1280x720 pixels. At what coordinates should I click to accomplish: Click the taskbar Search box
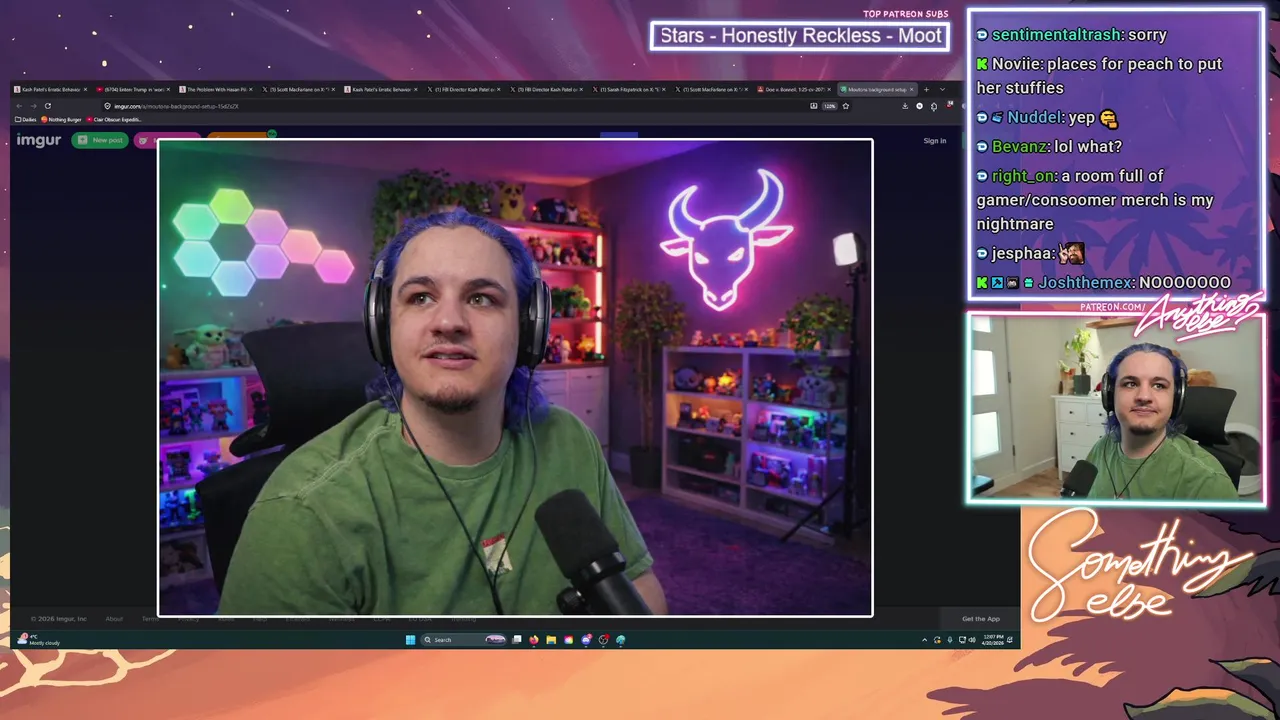click(x=464, y=640)
